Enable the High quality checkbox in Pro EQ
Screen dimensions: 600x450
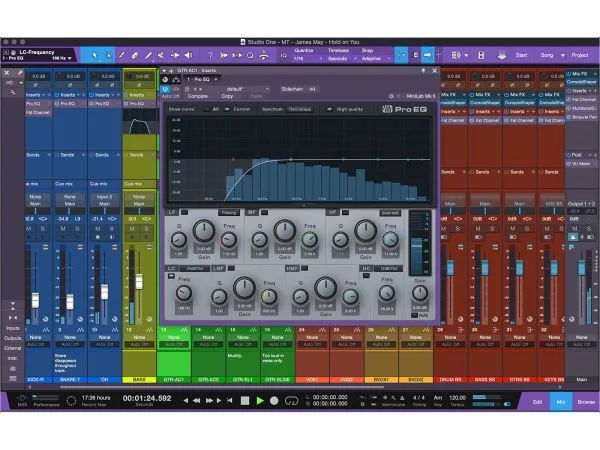tap(329, 108)
